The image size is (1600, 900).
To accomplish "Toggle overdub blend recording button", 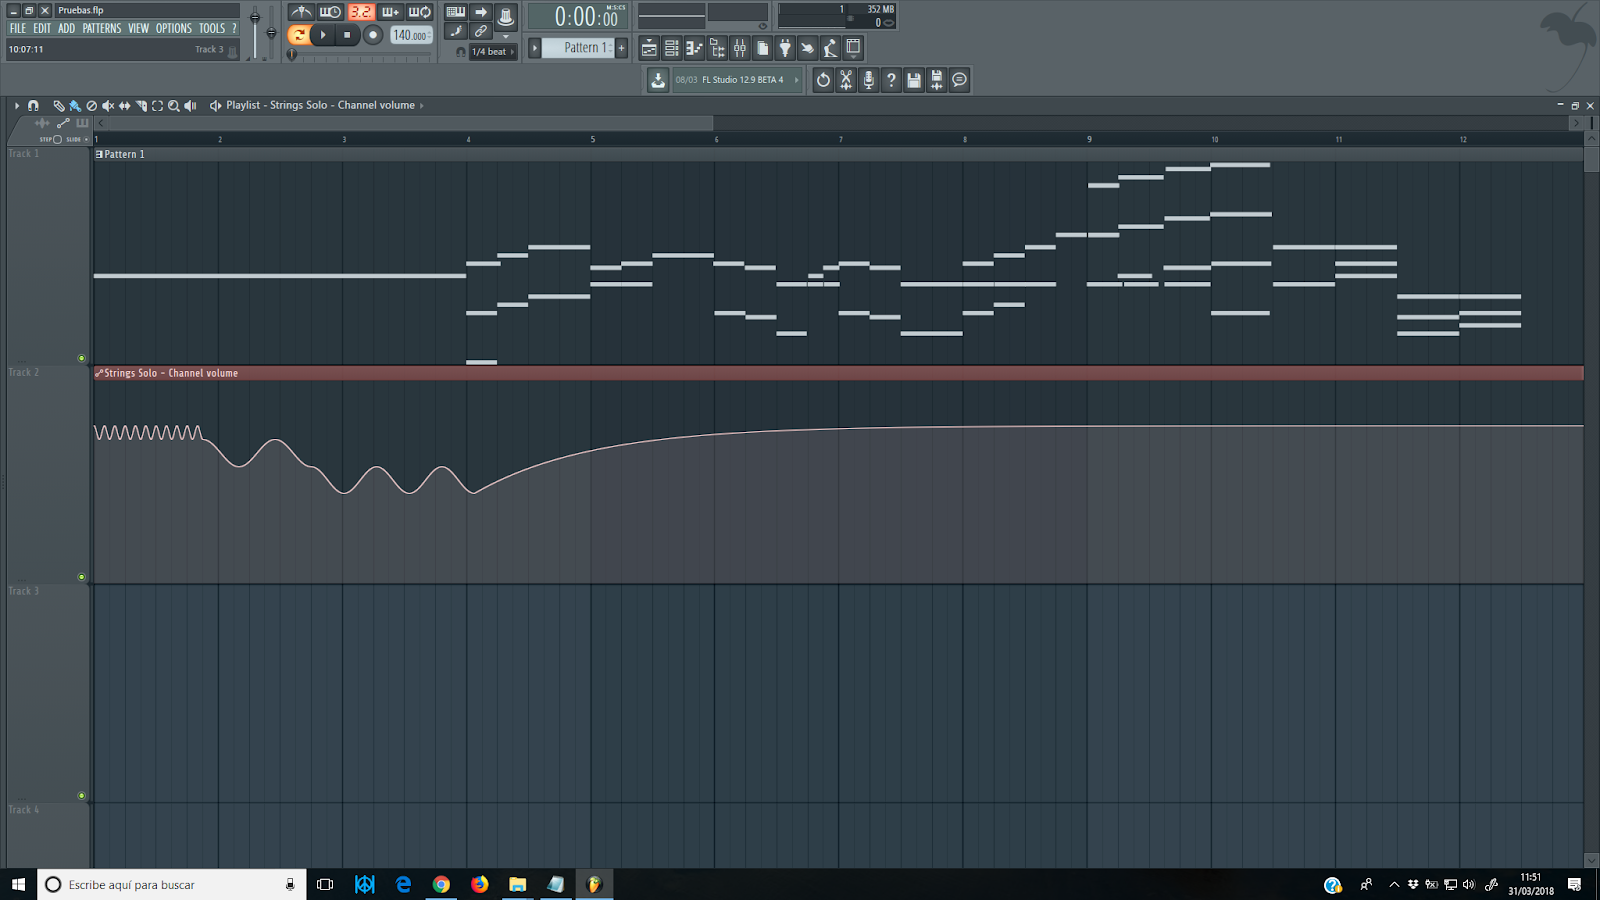I will click(x=390, y=12).
